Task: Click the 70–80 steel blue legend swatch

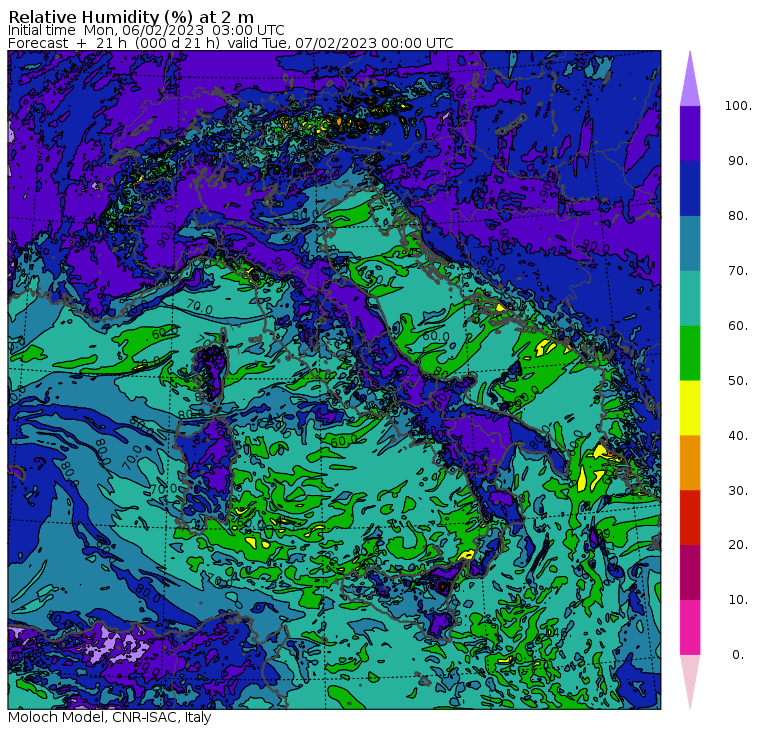Action: [690, 243]
